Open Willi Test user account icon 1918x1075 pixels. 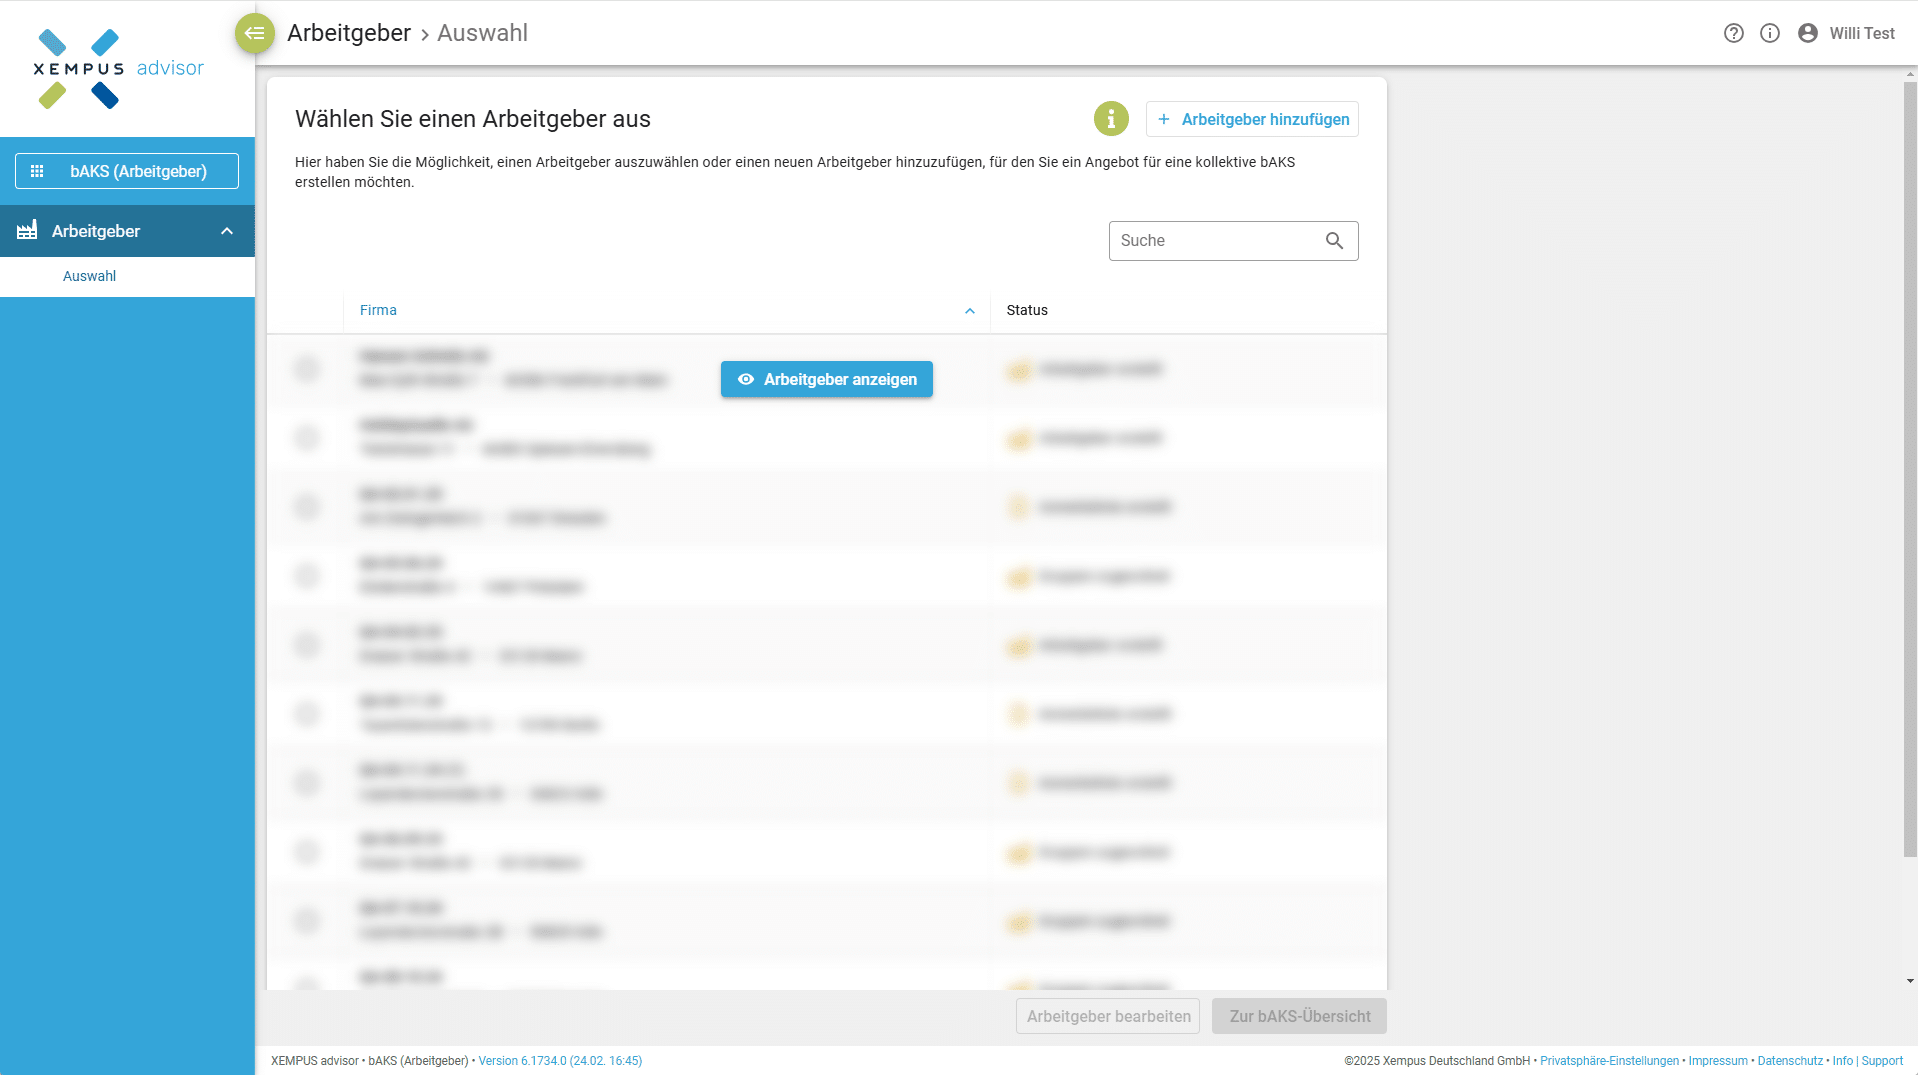1807,33
